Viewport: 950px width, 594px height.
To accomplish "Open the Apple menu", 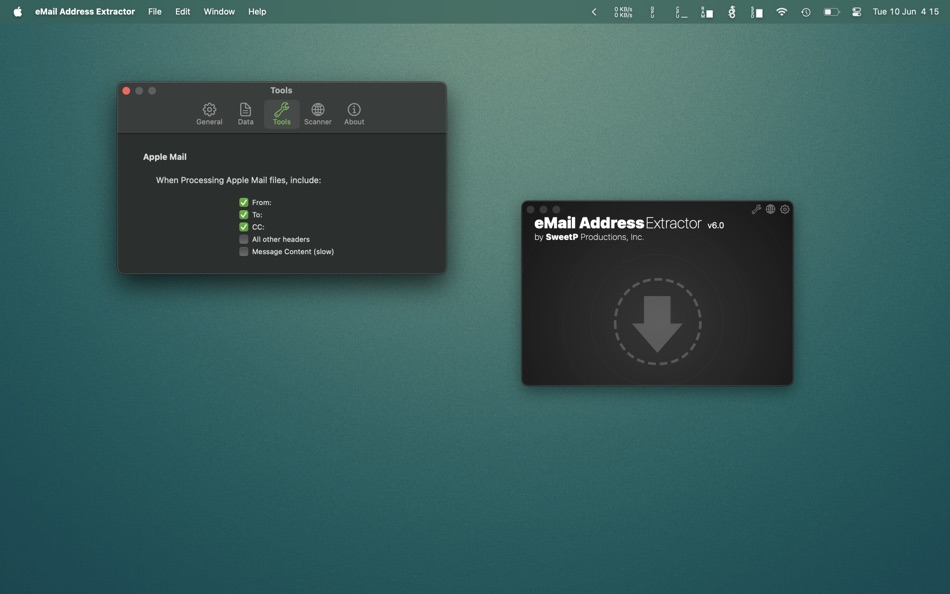I will 18,12.
